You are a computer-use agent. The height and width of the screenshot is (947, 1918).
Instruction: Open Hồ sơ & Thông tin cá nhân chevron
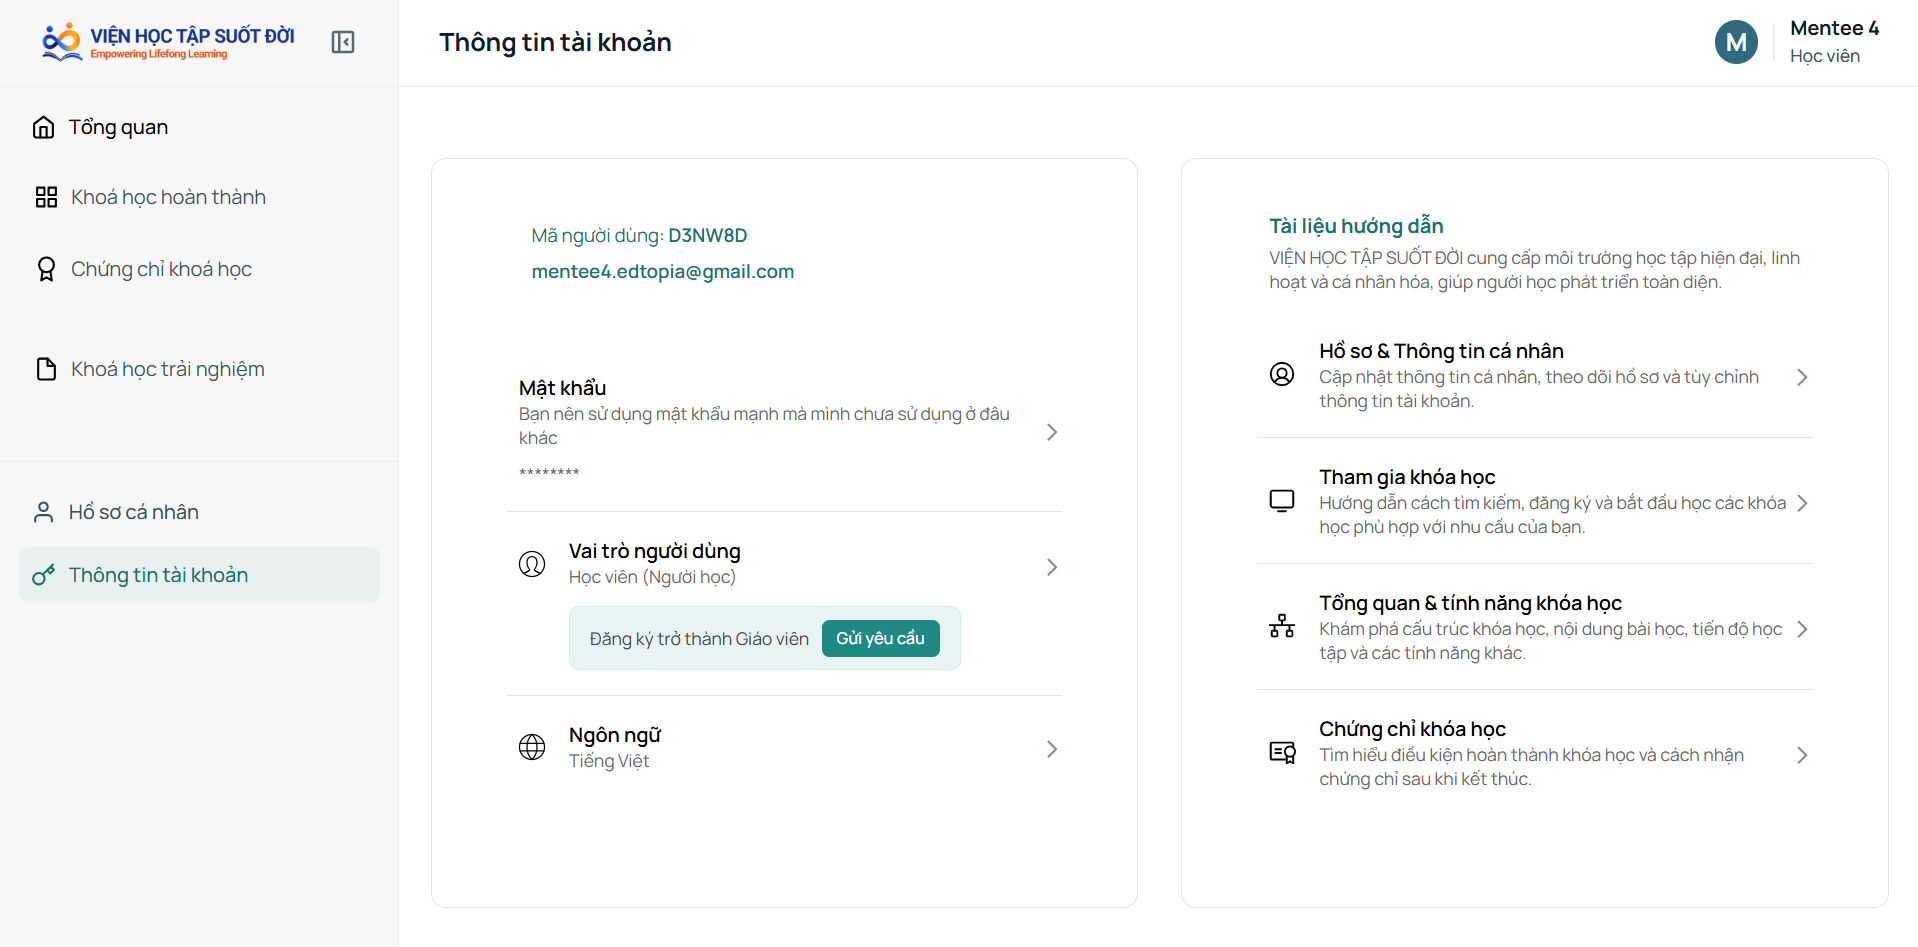pyautogui.click(x=1802, y=377)
